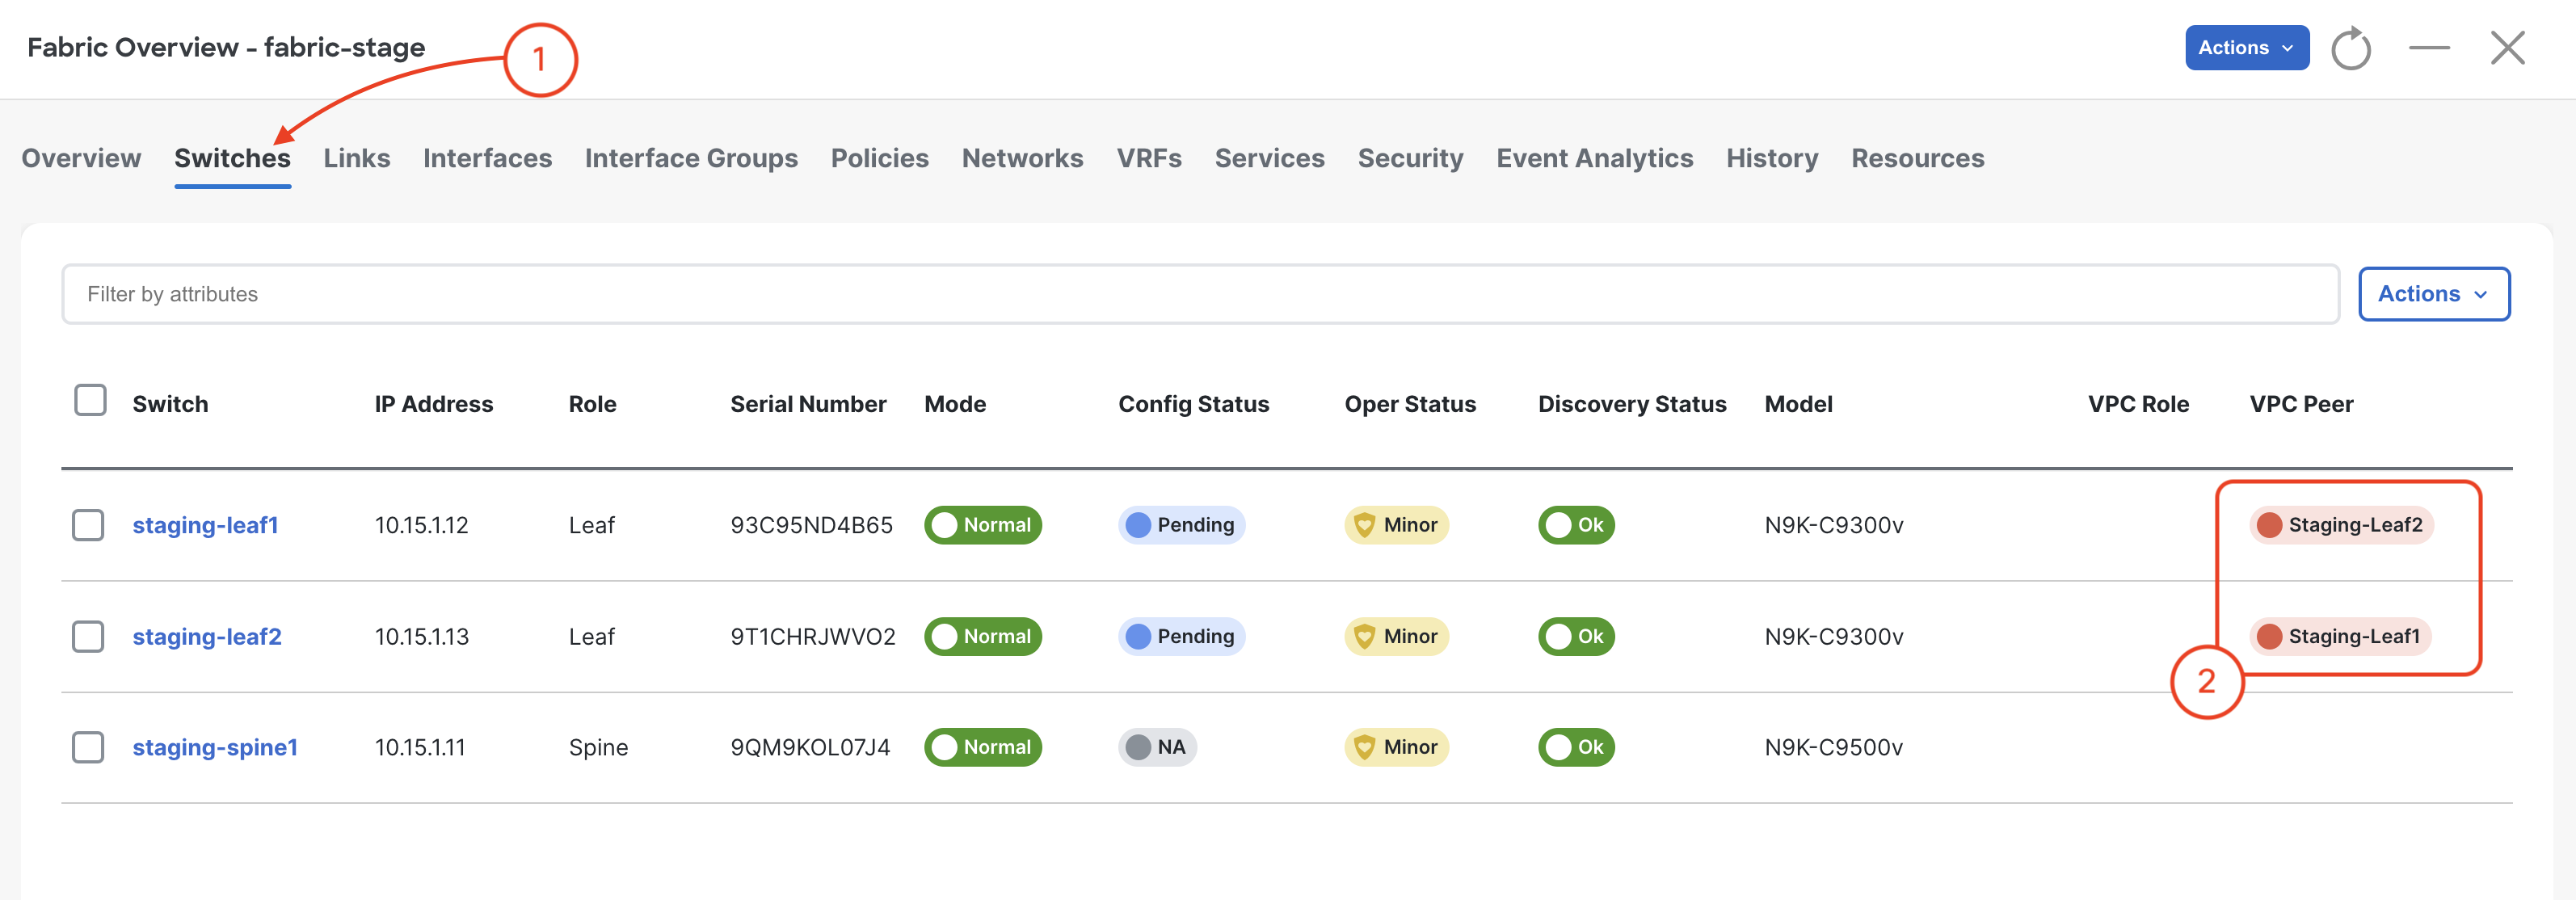This screenshot has height=900, width=2576.
Task: Sort by the VPC Peer column header
Action: coord(2301,404)
